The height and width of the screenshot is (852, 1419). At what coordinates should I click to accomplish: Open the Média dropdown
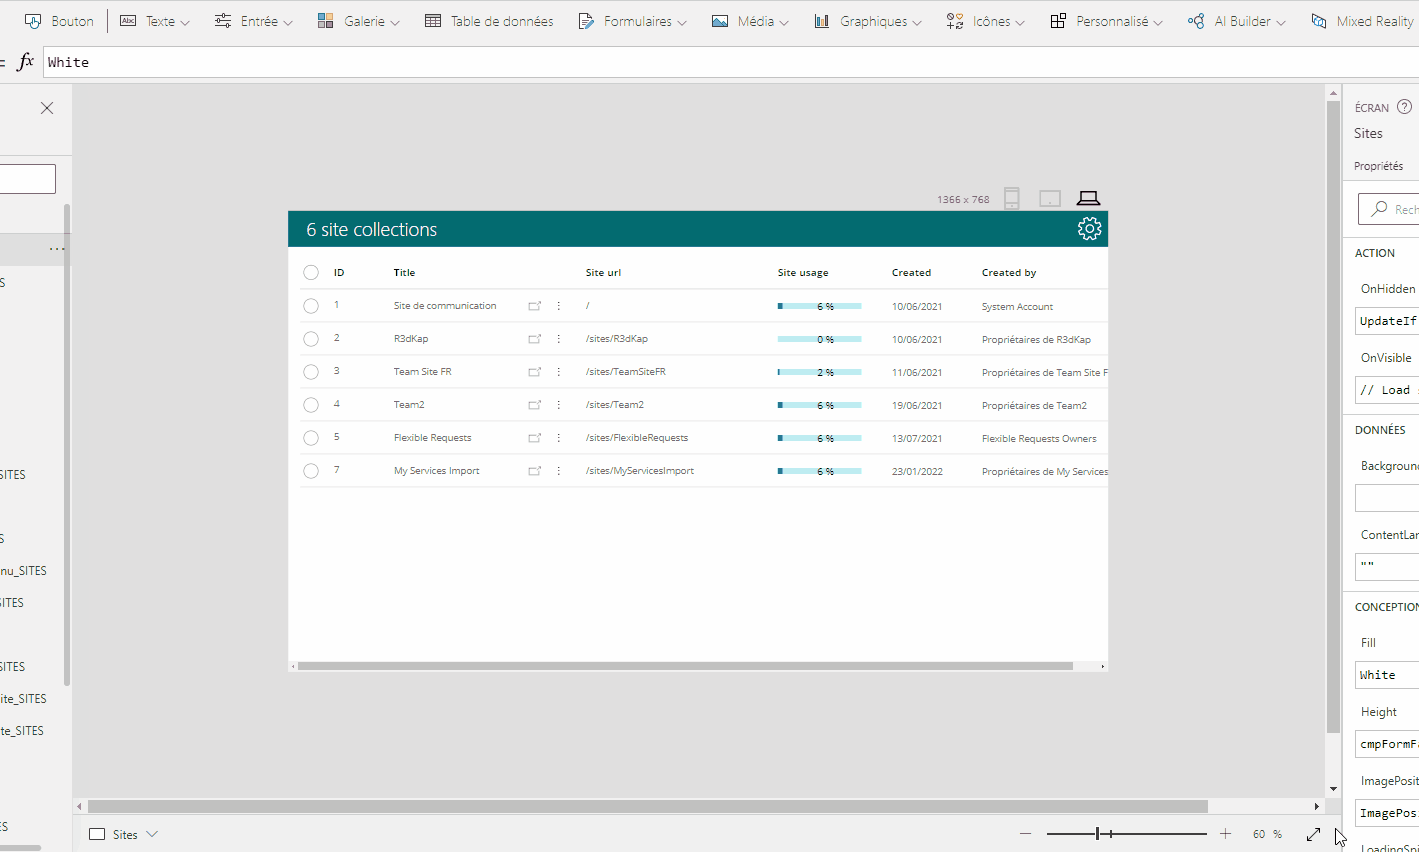click(x=750, y=21)
